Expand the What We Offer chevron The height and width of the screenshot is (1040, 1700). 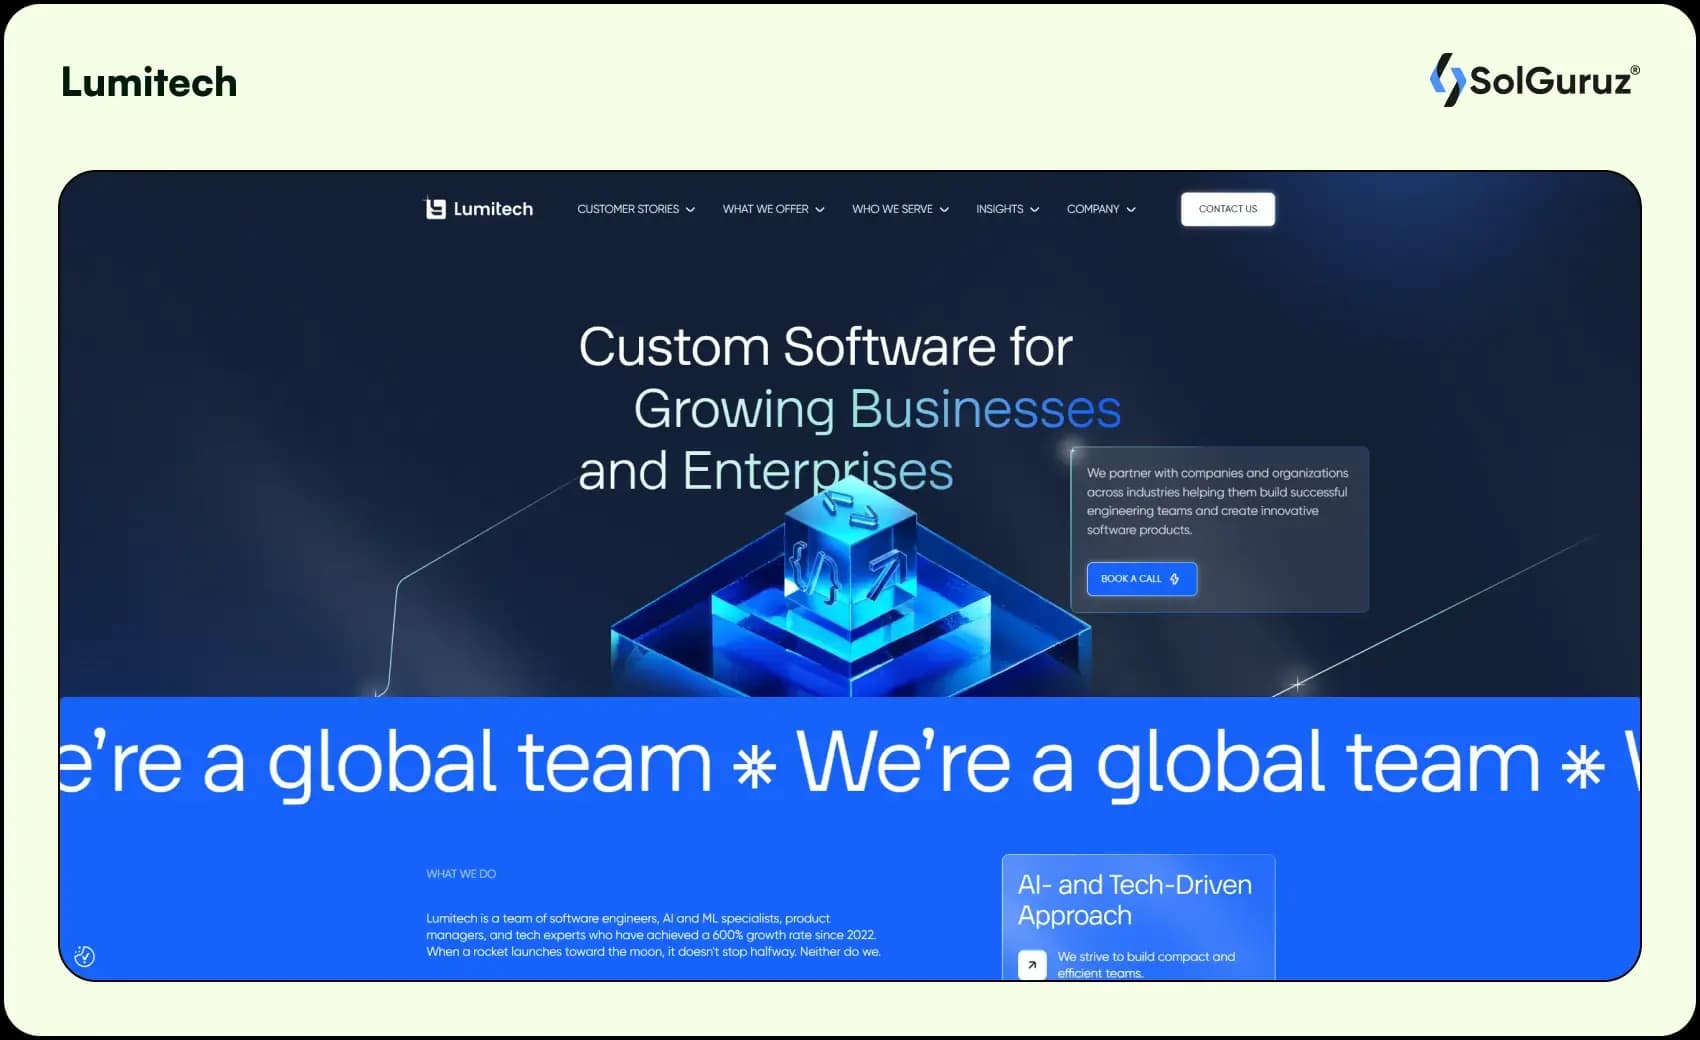click(x=820, y=210)
